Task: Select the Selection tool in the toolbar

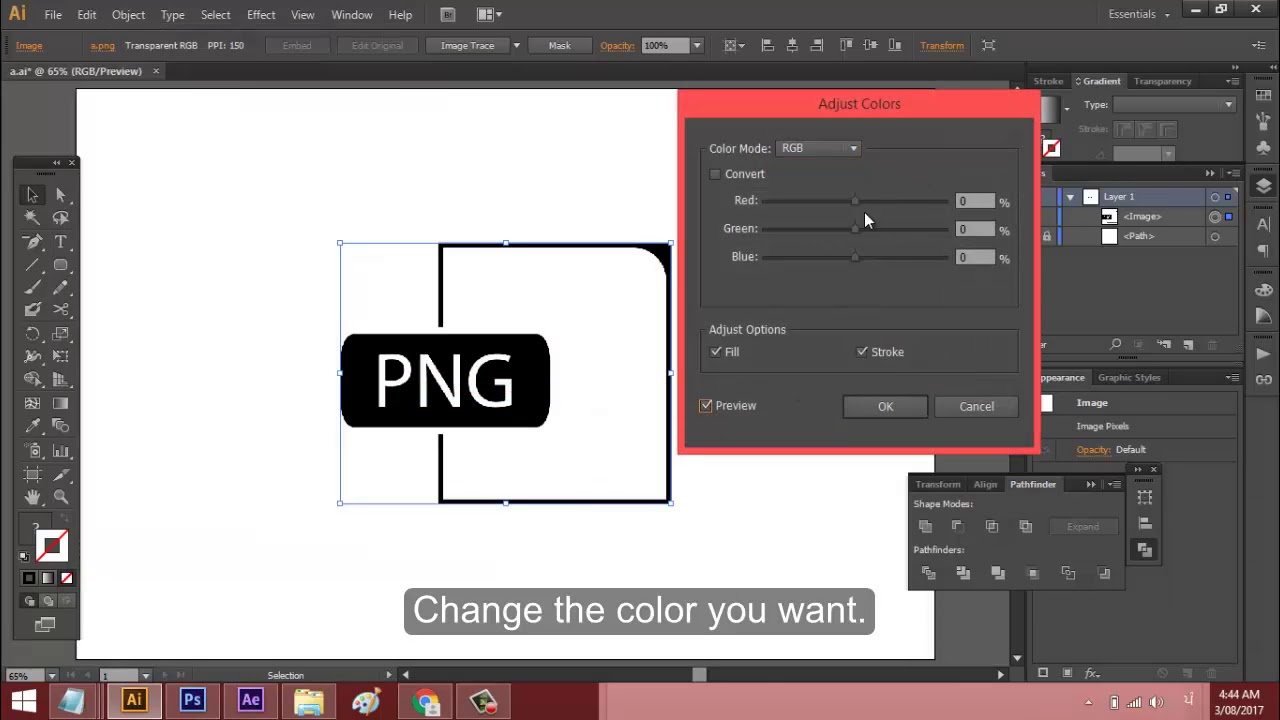Action: [x=32, y=196]
